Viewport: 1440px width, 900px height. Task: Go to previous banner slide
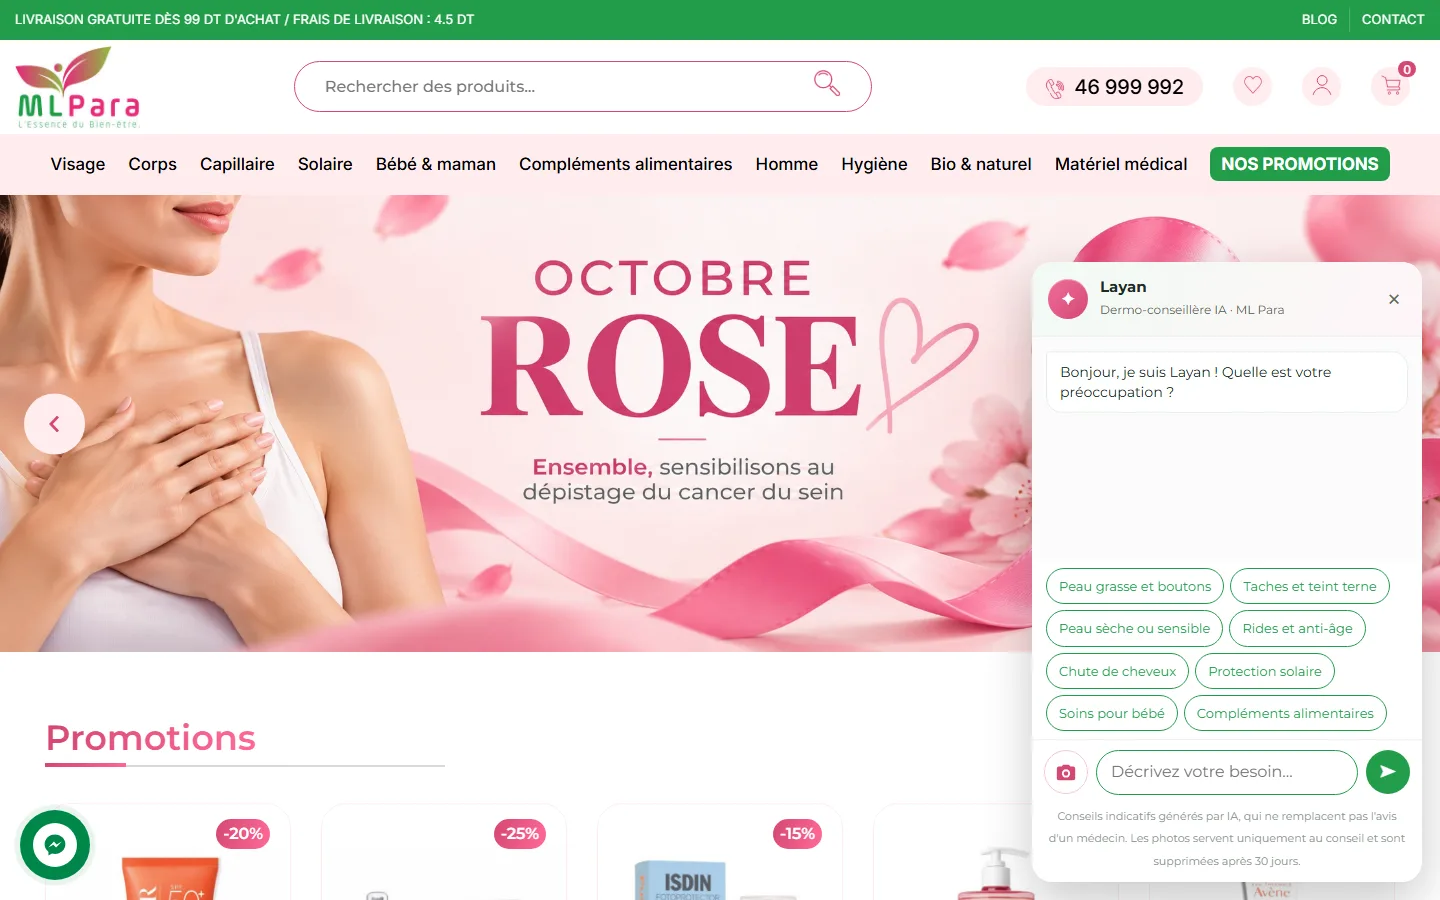[54, 424]
